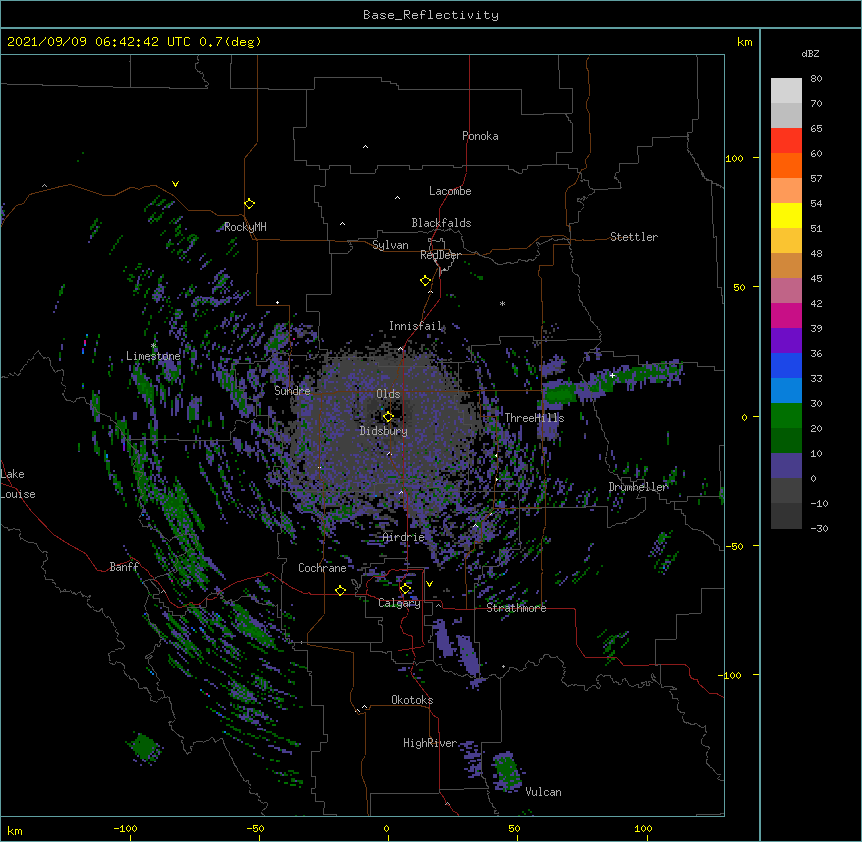Click the km unit label at bottom left
This screenshot has height=842, width=862.
coord(15,830)
